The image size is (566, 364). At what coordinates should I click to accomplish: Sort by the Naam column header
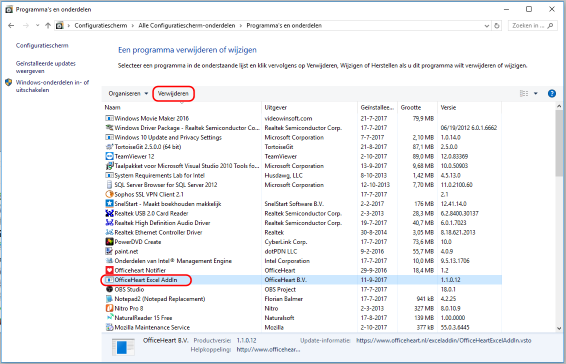click(182, 108)
